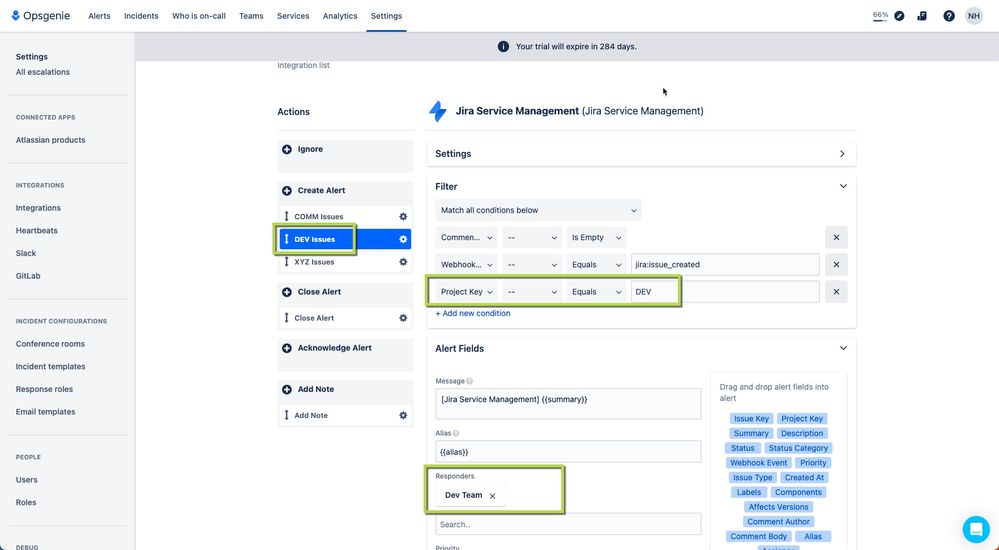The width and height of the screenshot is (999, 550).
Task: Click Add new condition link
Action: coord(473,314)
